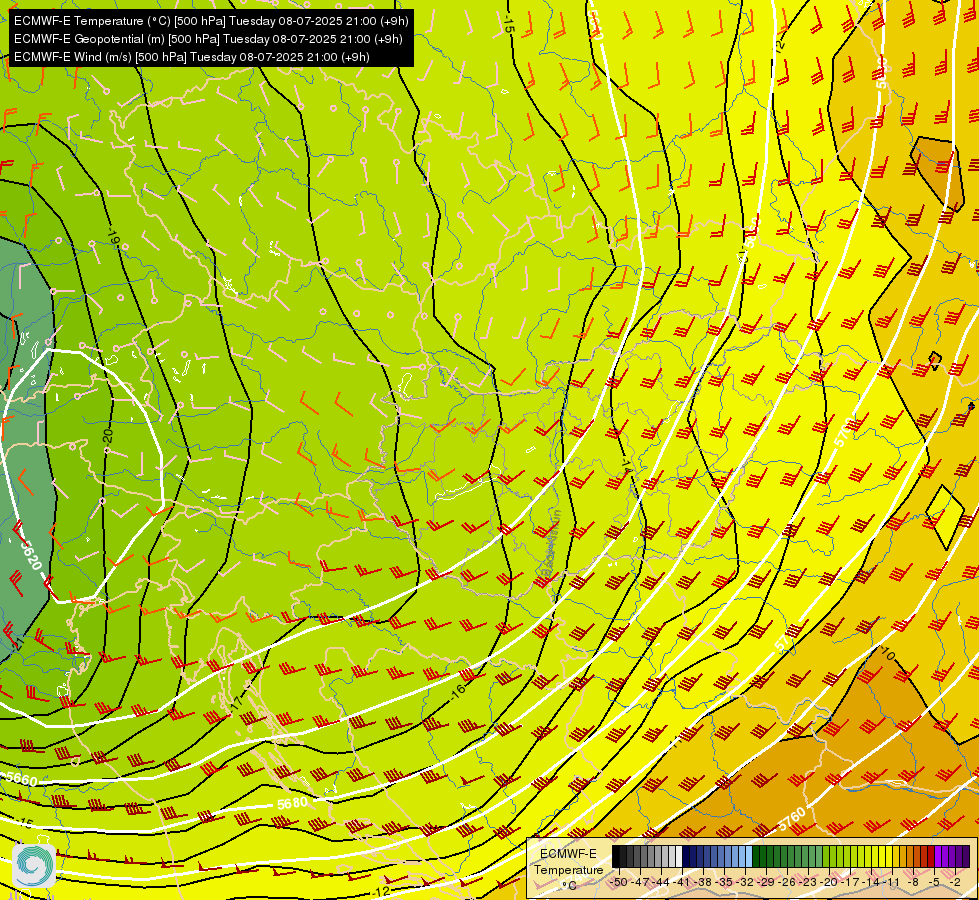Click the 5620 geopotential contour label

pyautogui.click(x=30, y=555)
